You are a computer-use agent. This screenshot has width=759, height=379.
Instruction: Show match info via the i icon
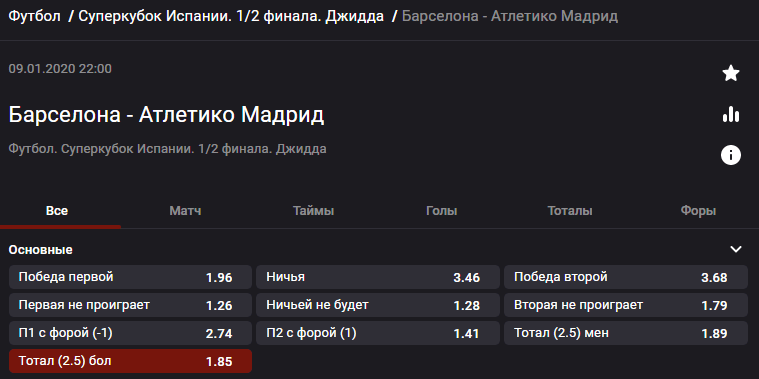(x=730, y=155)
